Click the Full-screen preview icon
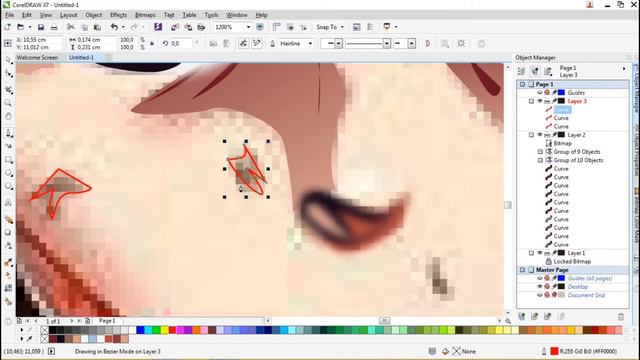This screenshot has width=640, height=360. click(x=260, y=27)
